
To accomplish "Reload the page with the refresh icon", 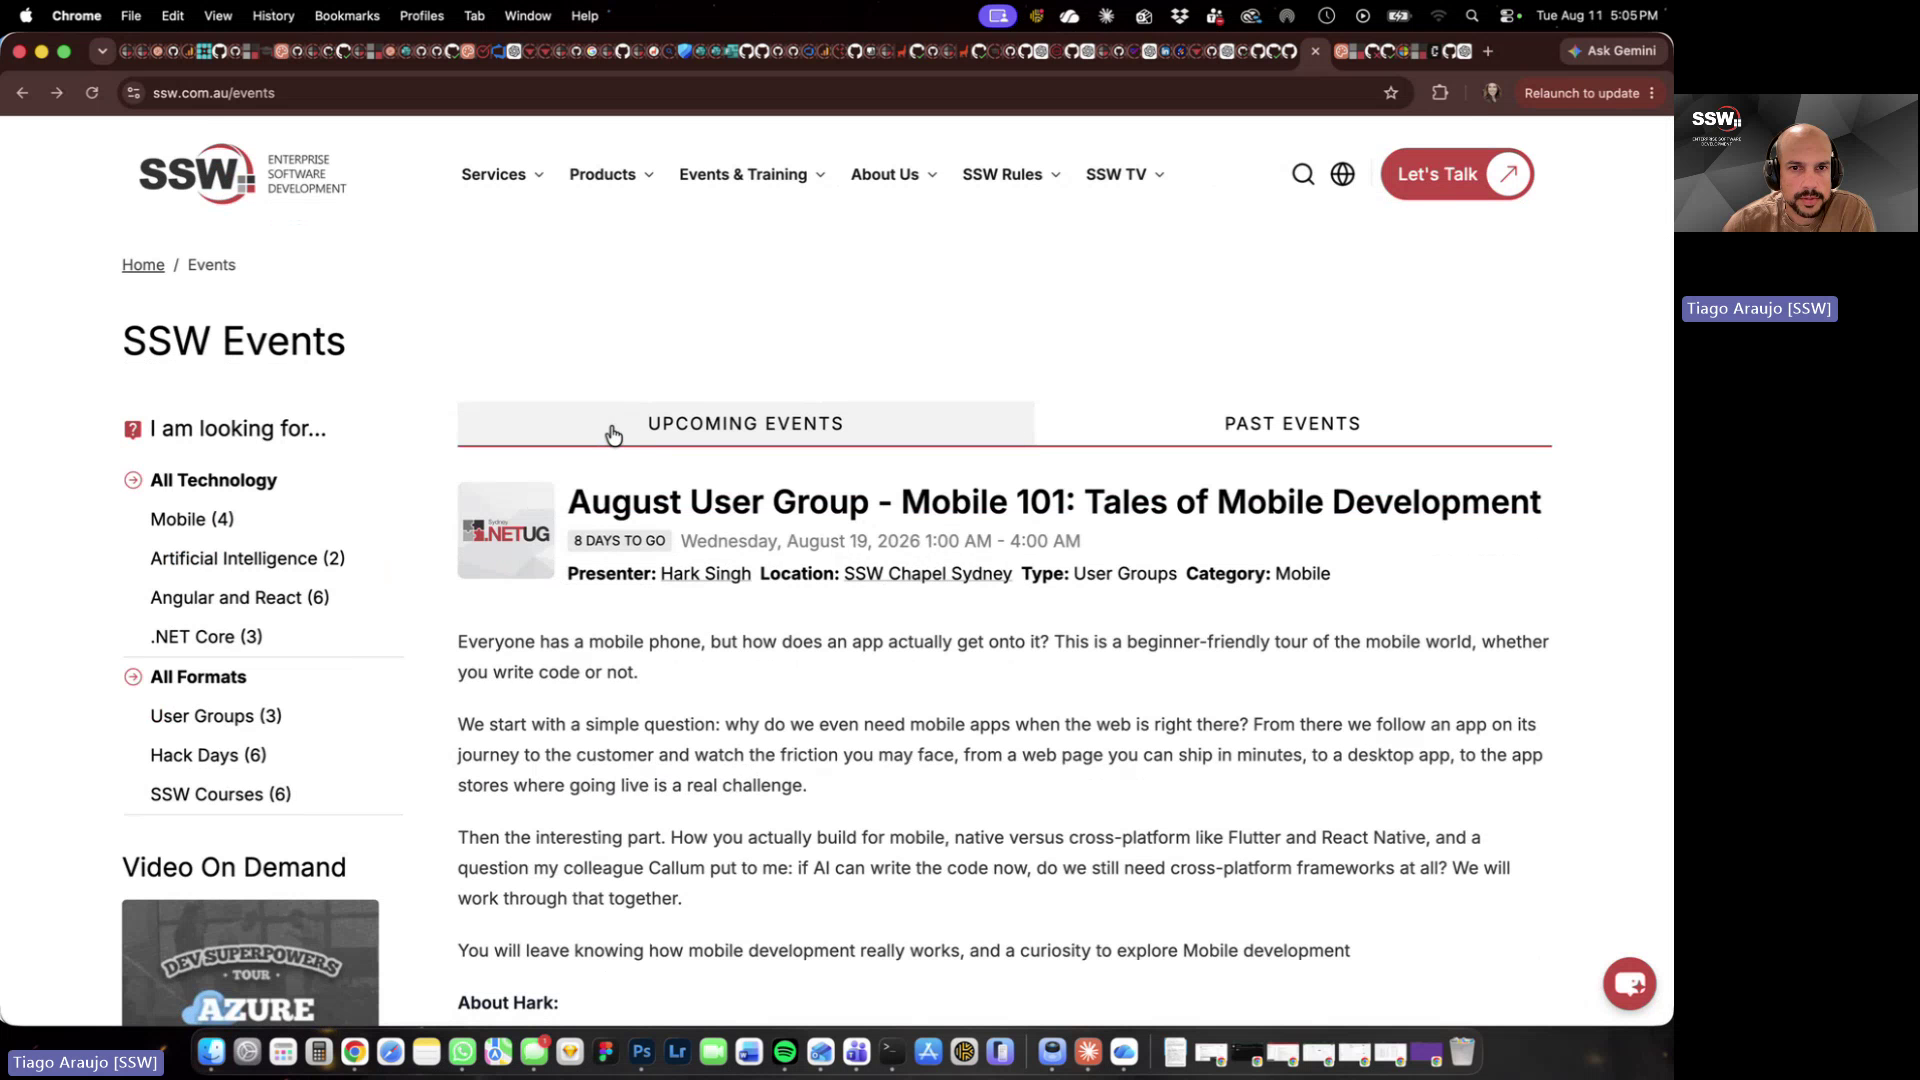I will 92,93.
